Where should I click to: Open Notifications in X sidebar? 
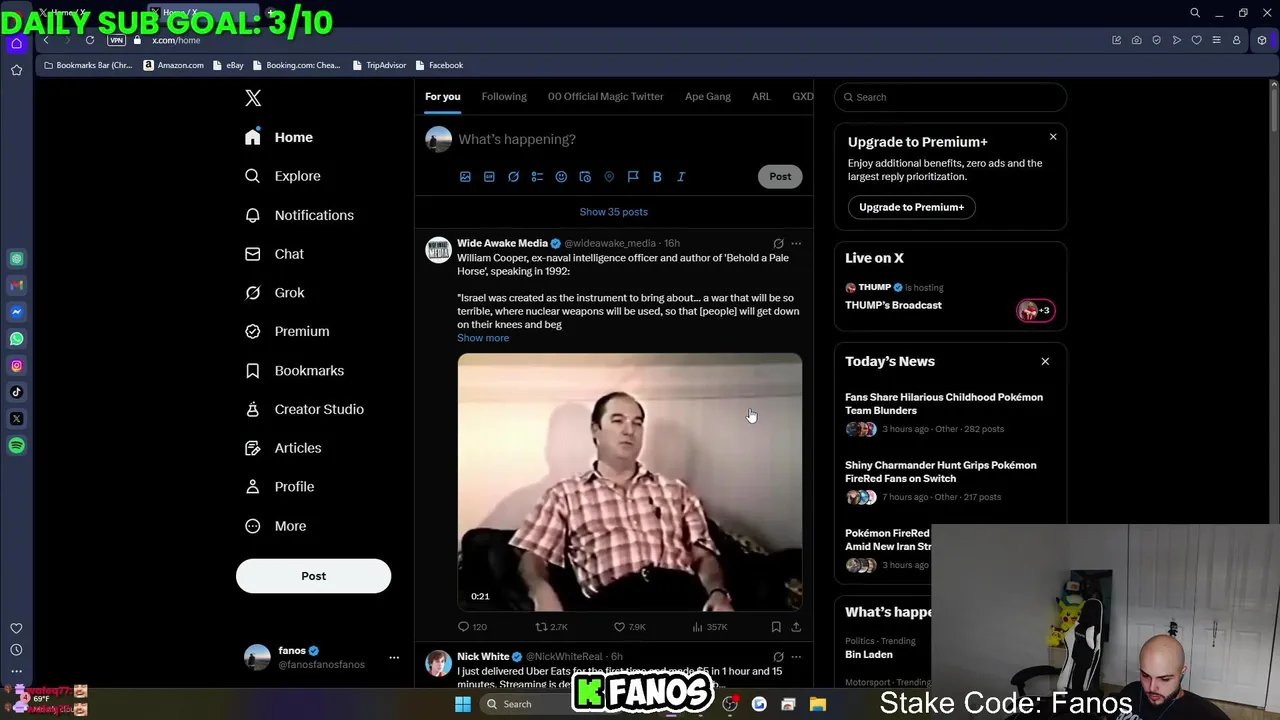point(299,215)
